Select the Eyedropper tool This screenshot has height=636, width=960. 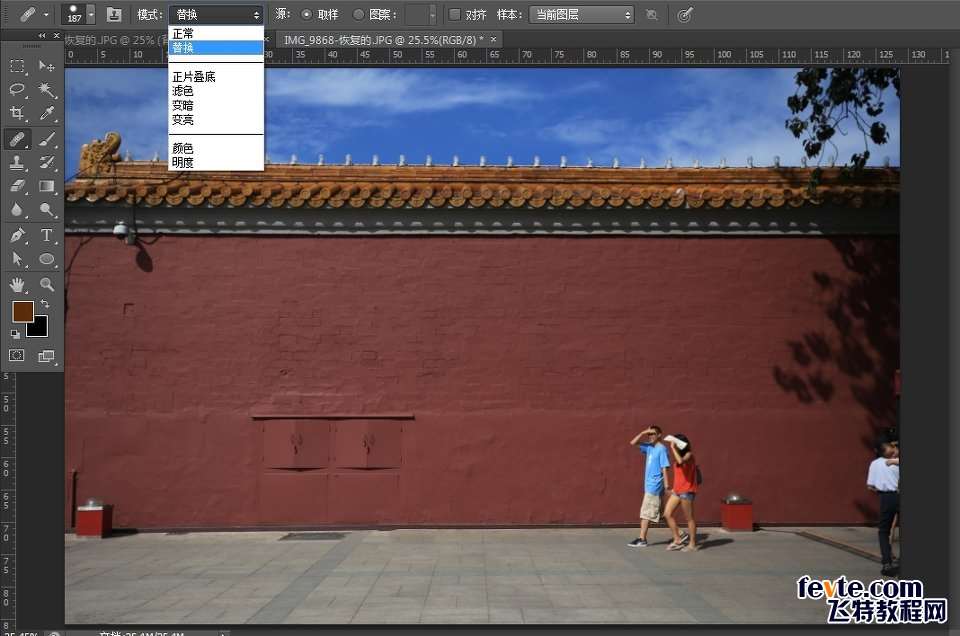tap(47, 113)
